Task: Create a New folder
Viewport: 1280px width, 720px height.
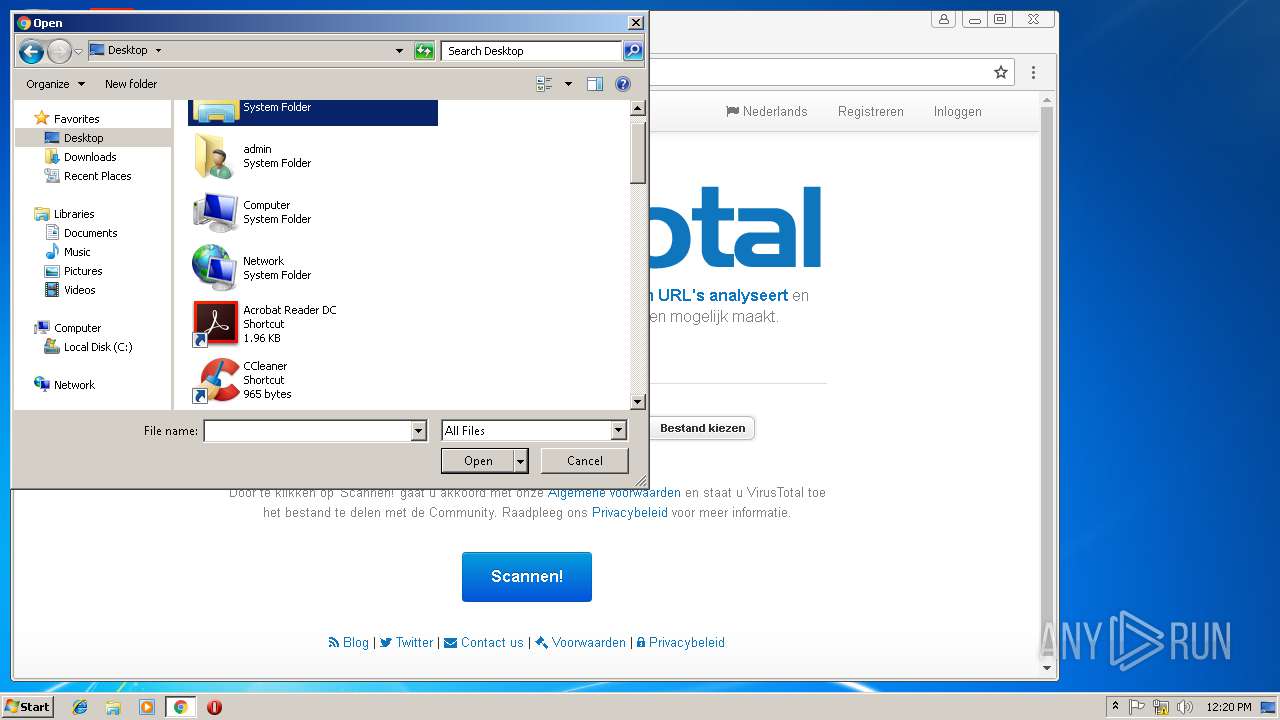Action: click(131, 84)
